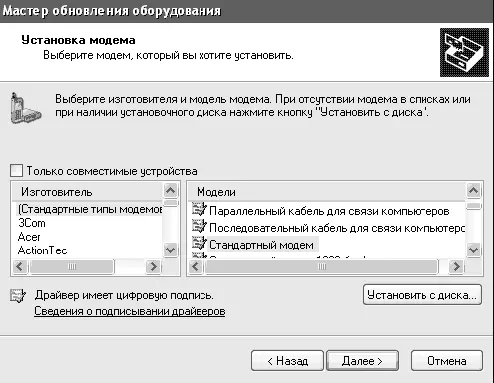Click the digital signature icon near 'Драйвер имеет'
This screenshot has width=494, height=383.
click(18, 296)
